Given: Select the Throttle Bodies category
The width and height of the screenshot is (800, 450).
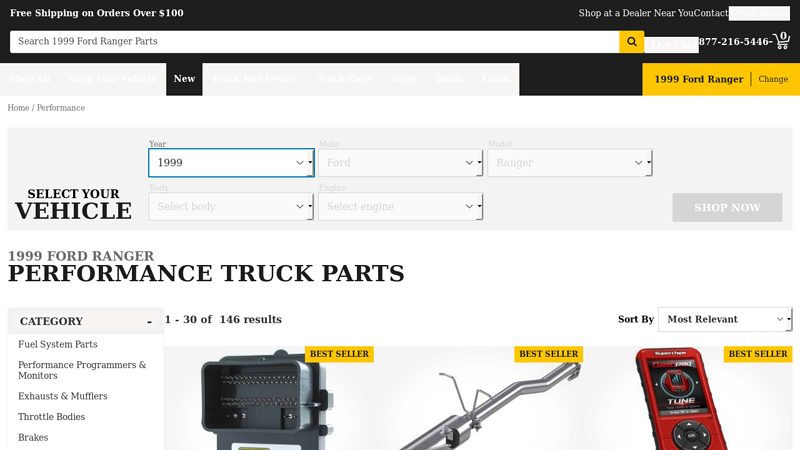Looking at the screenshot, I should pos(52,417).
